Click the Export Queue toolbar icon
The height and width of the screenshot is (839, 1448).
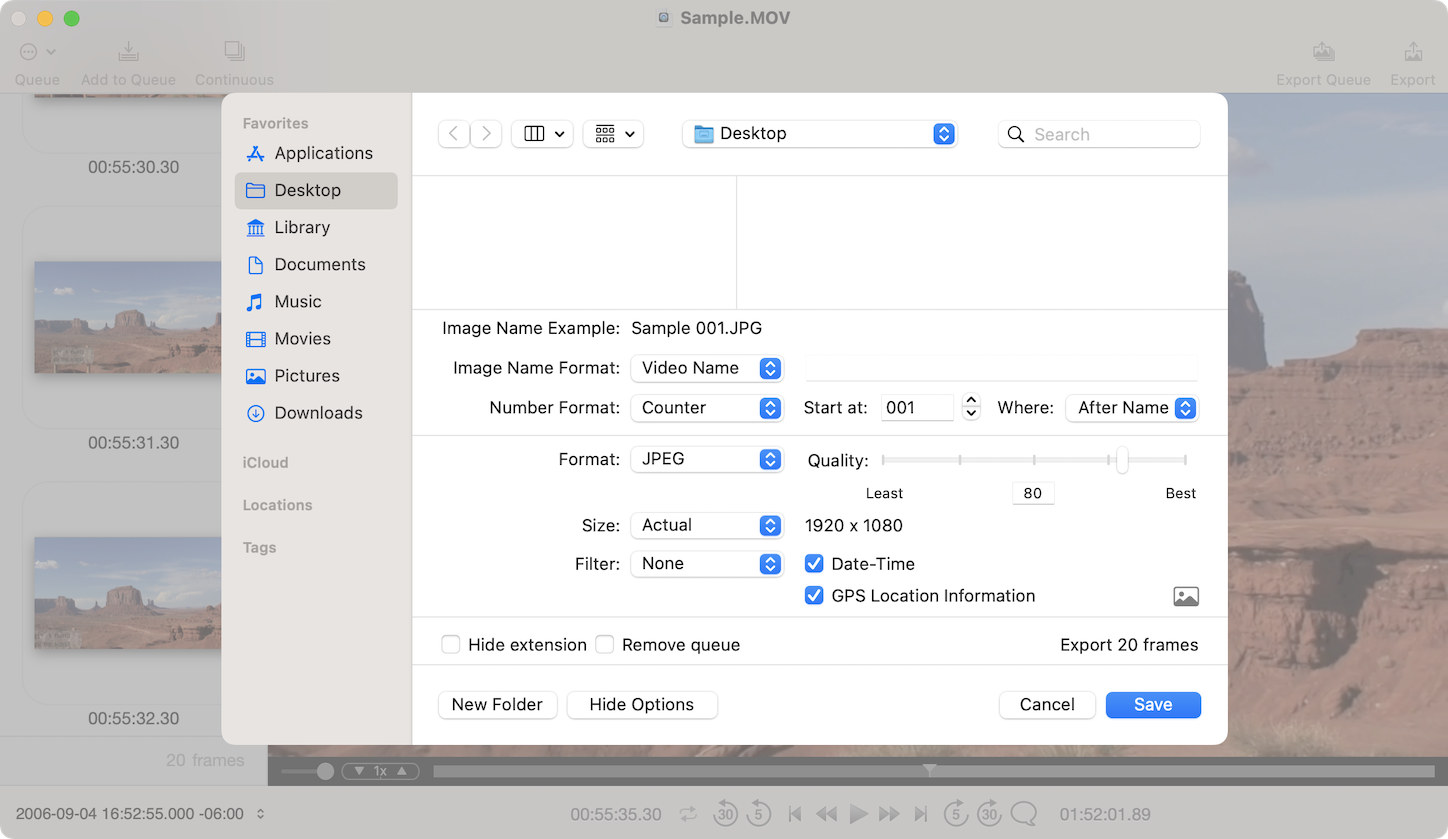1323,51
